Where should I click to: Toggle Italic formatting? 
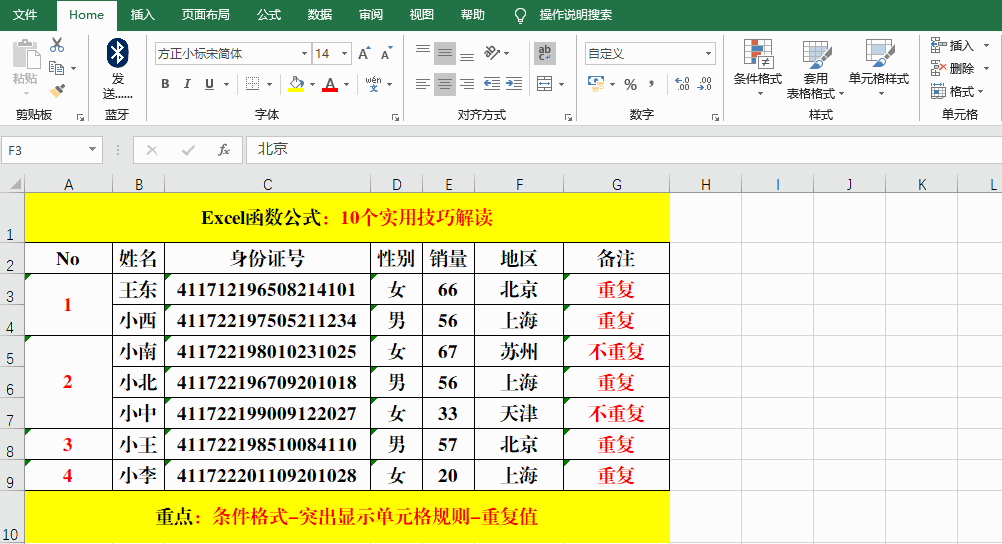click(187, 84)
